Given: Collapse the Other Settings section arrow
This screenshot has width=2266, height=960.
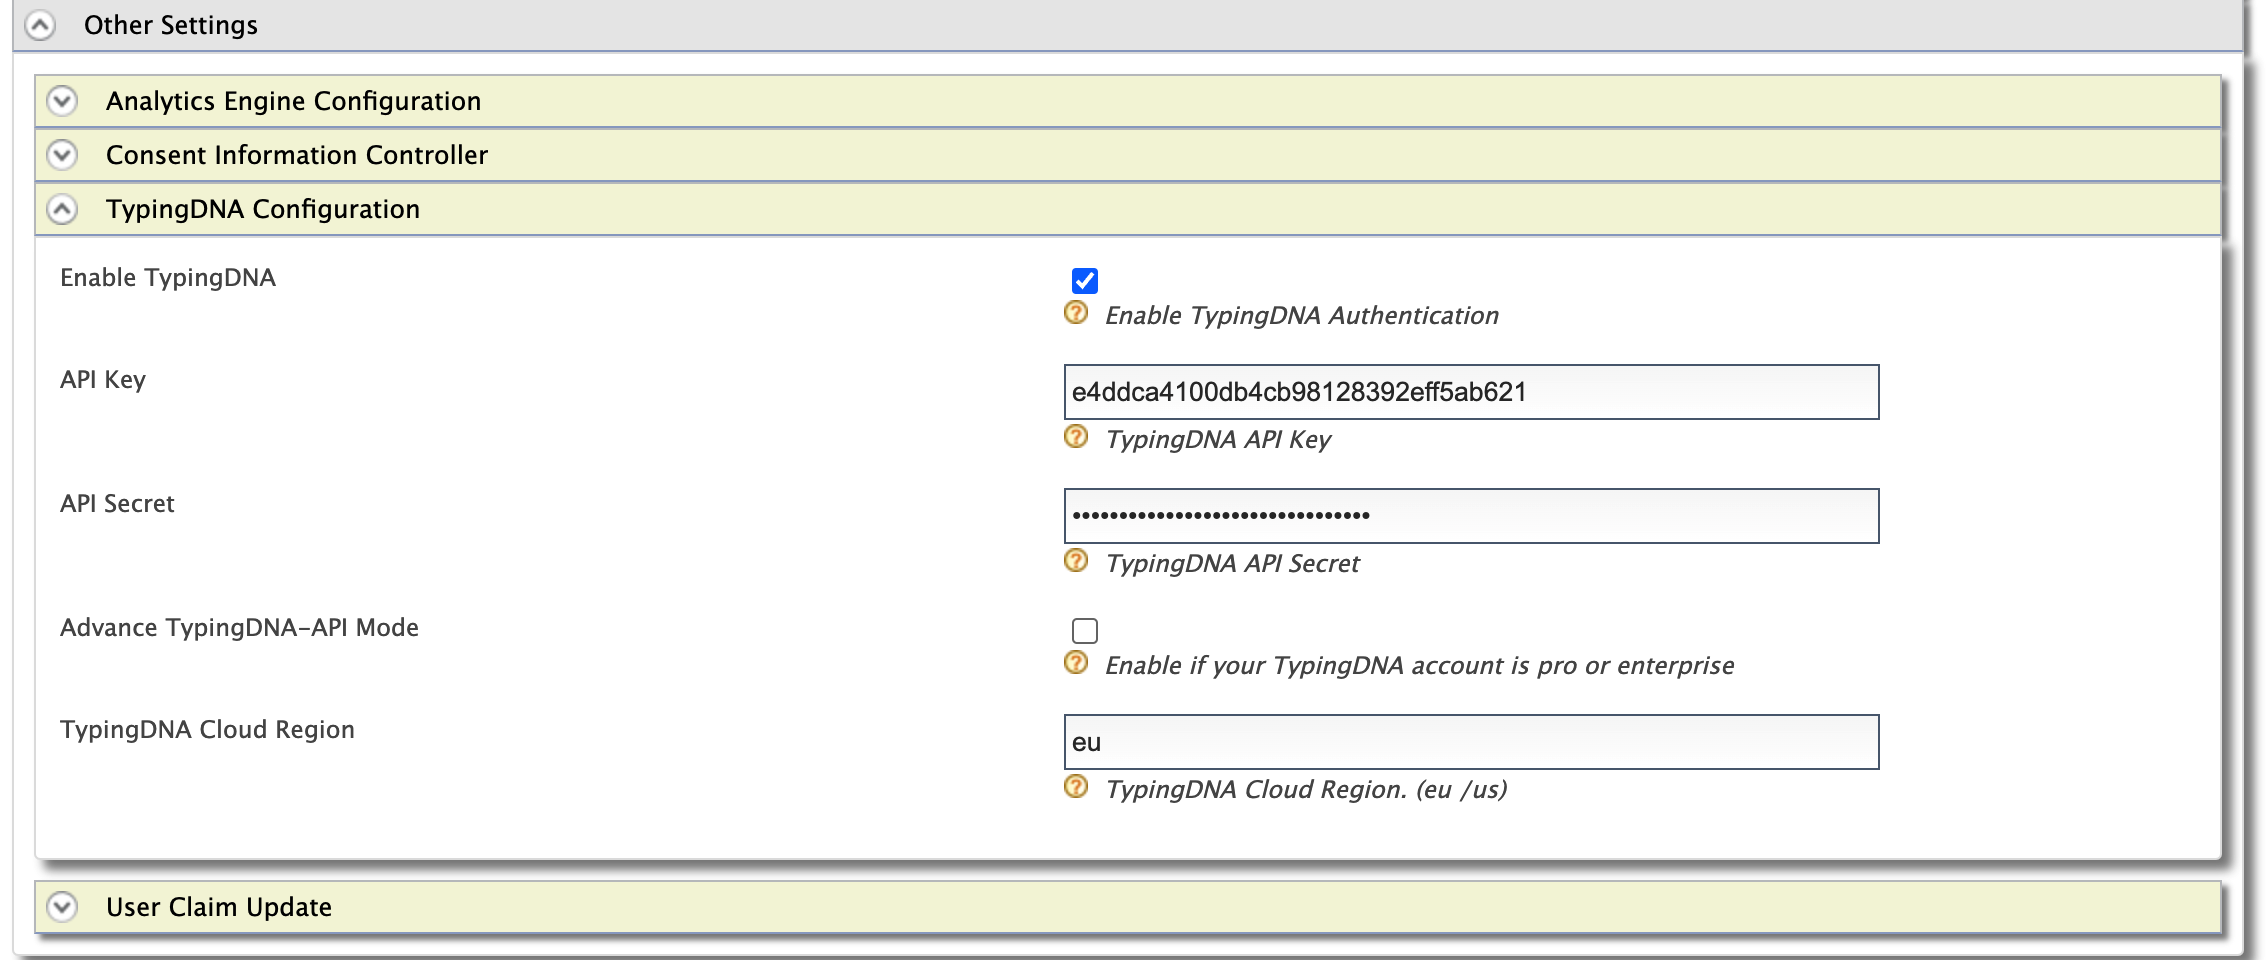Looking at the screenshot, I should pyautogui.click(x=40, y=25).
